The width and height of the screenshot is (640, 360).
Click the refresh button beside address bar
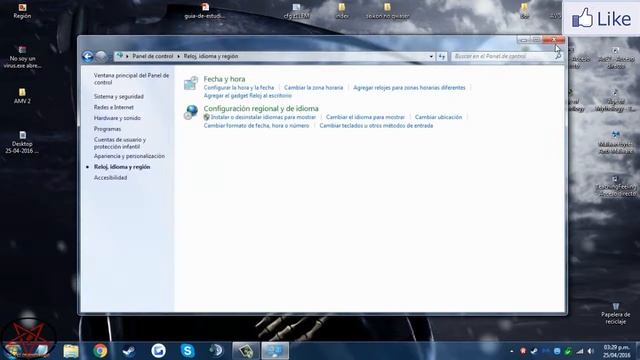click(x=442, y=56)
